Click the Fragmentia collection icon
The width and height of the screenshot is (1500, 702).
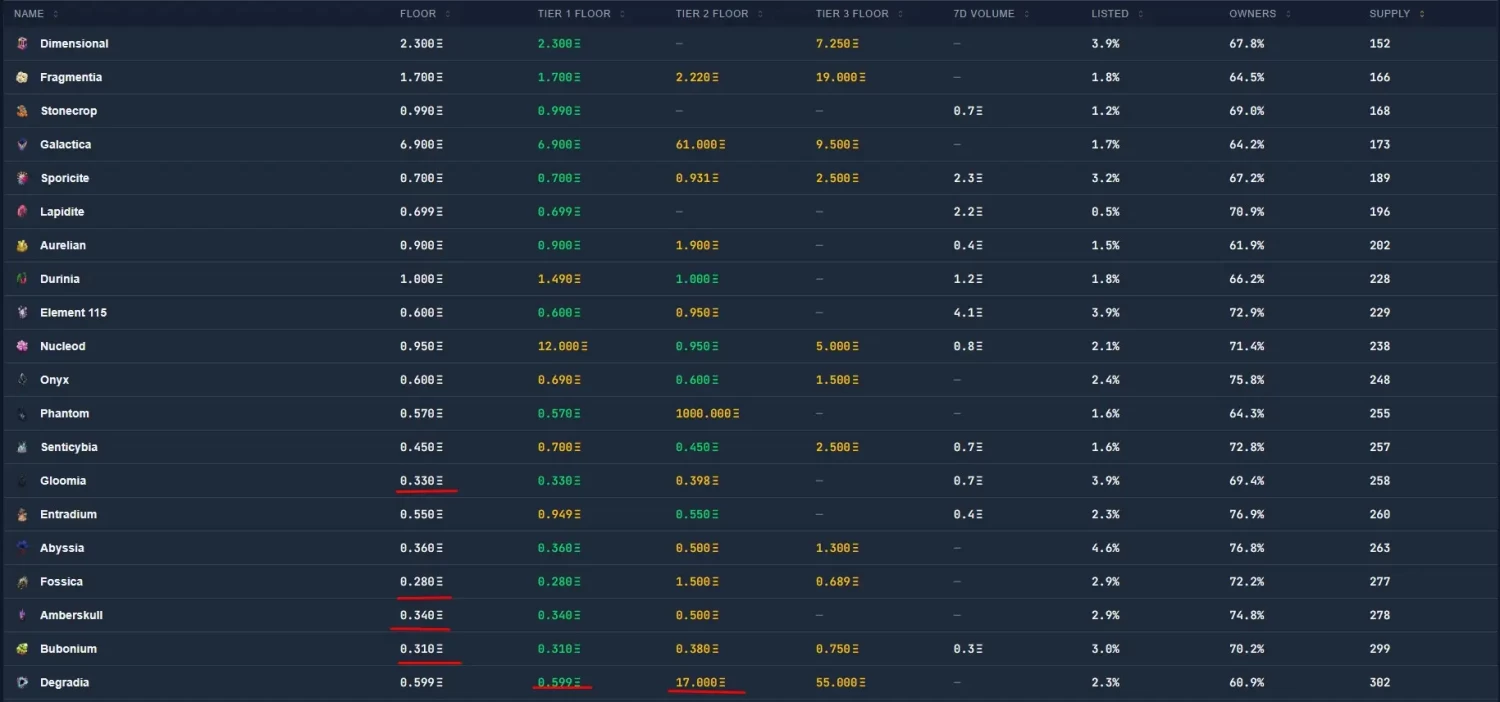tap(22, 78)
